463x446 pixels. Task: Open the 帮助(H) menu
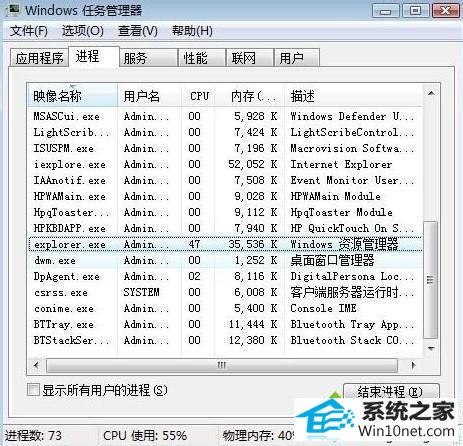click(192, 31)
